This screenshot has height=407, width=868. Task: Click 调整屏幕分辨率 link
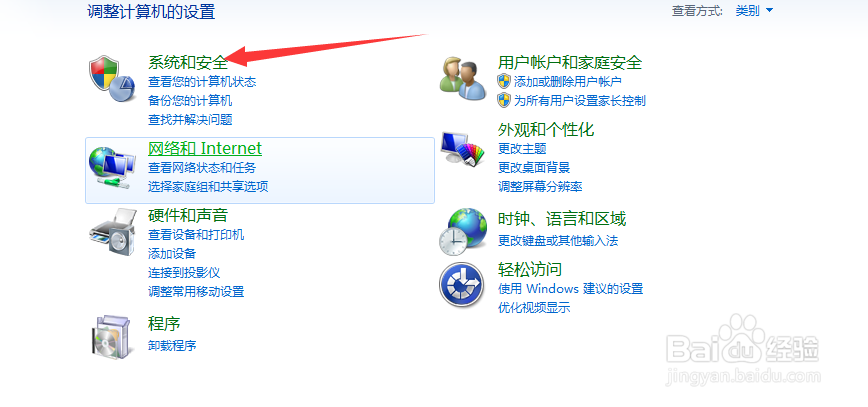click(540, 186)
